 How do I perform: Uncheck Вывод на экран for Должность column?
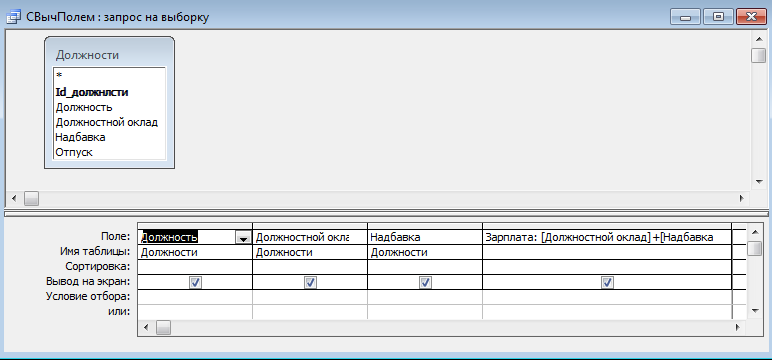tap(195, 282)
